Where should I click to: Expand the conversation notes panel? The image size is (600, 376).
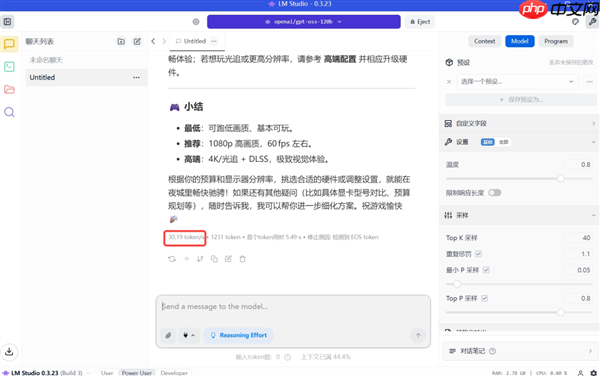point(520,351)
